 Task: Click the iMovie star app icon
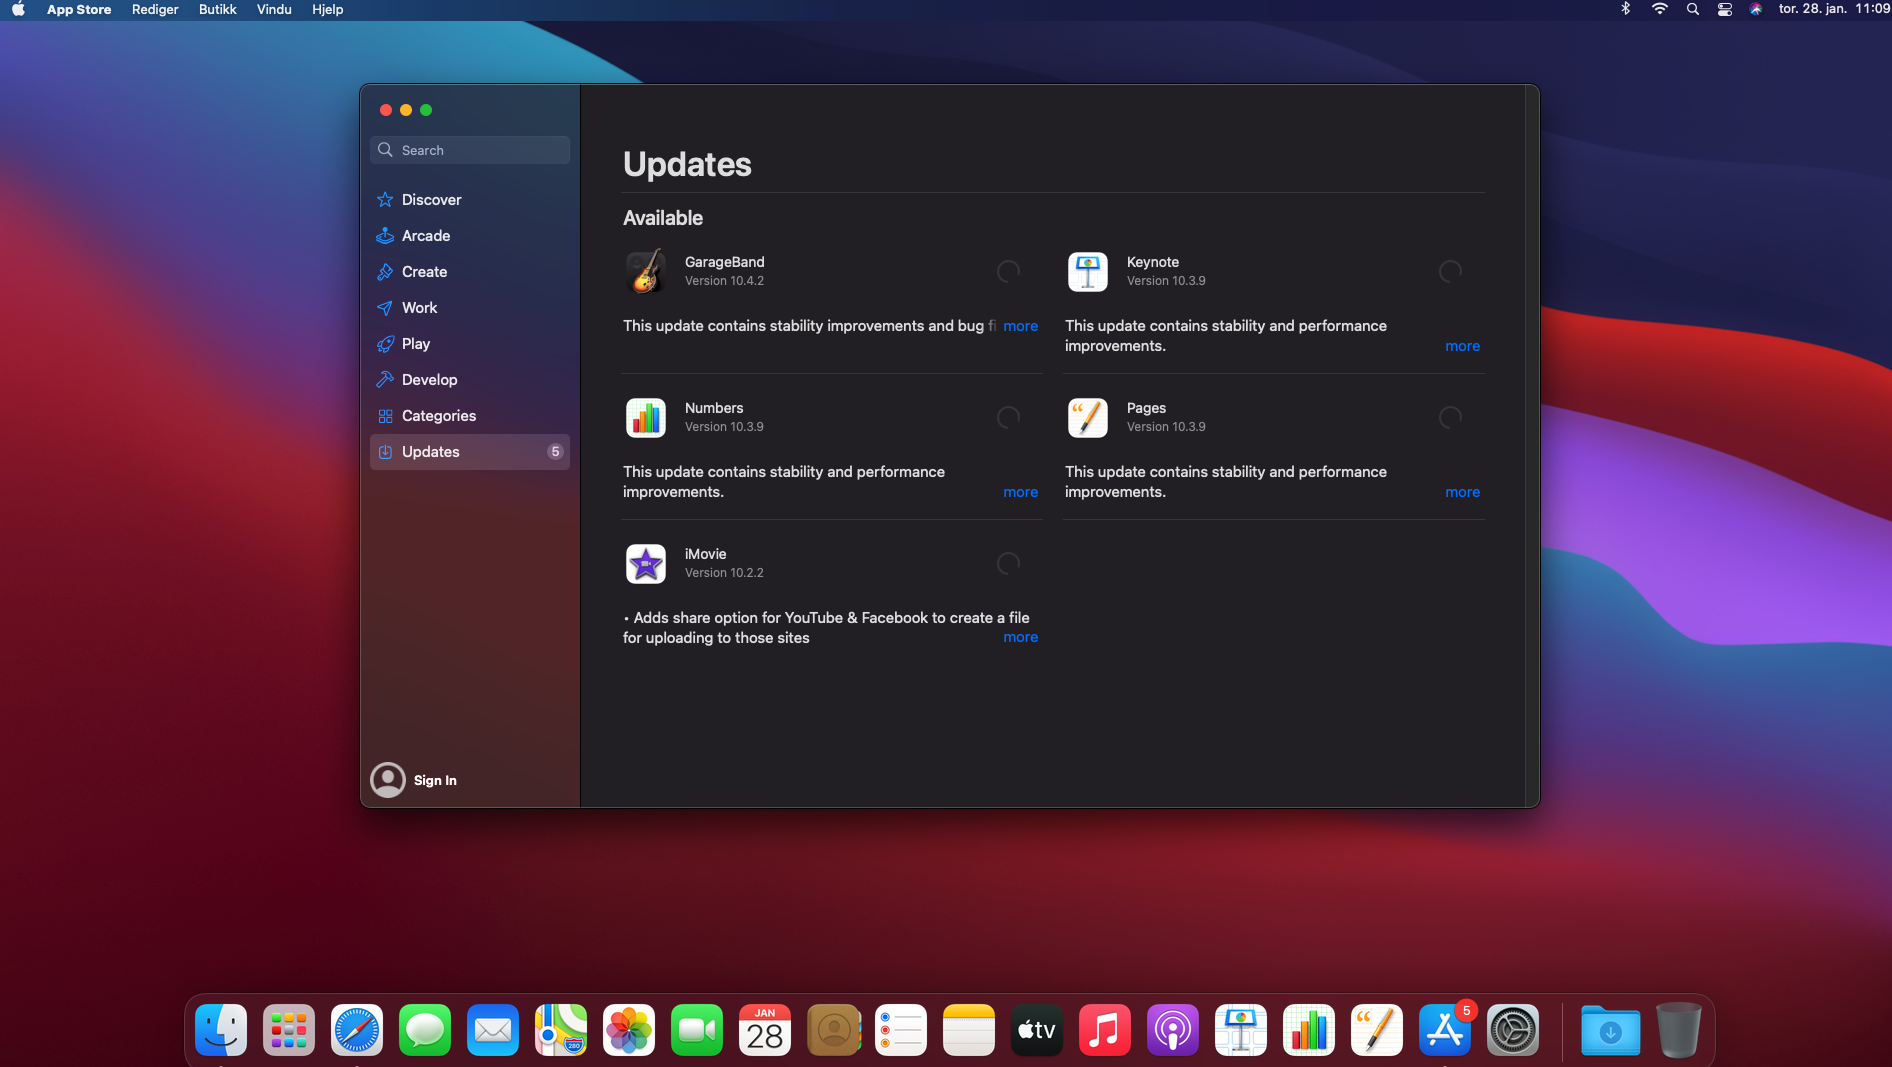point(646,563)
